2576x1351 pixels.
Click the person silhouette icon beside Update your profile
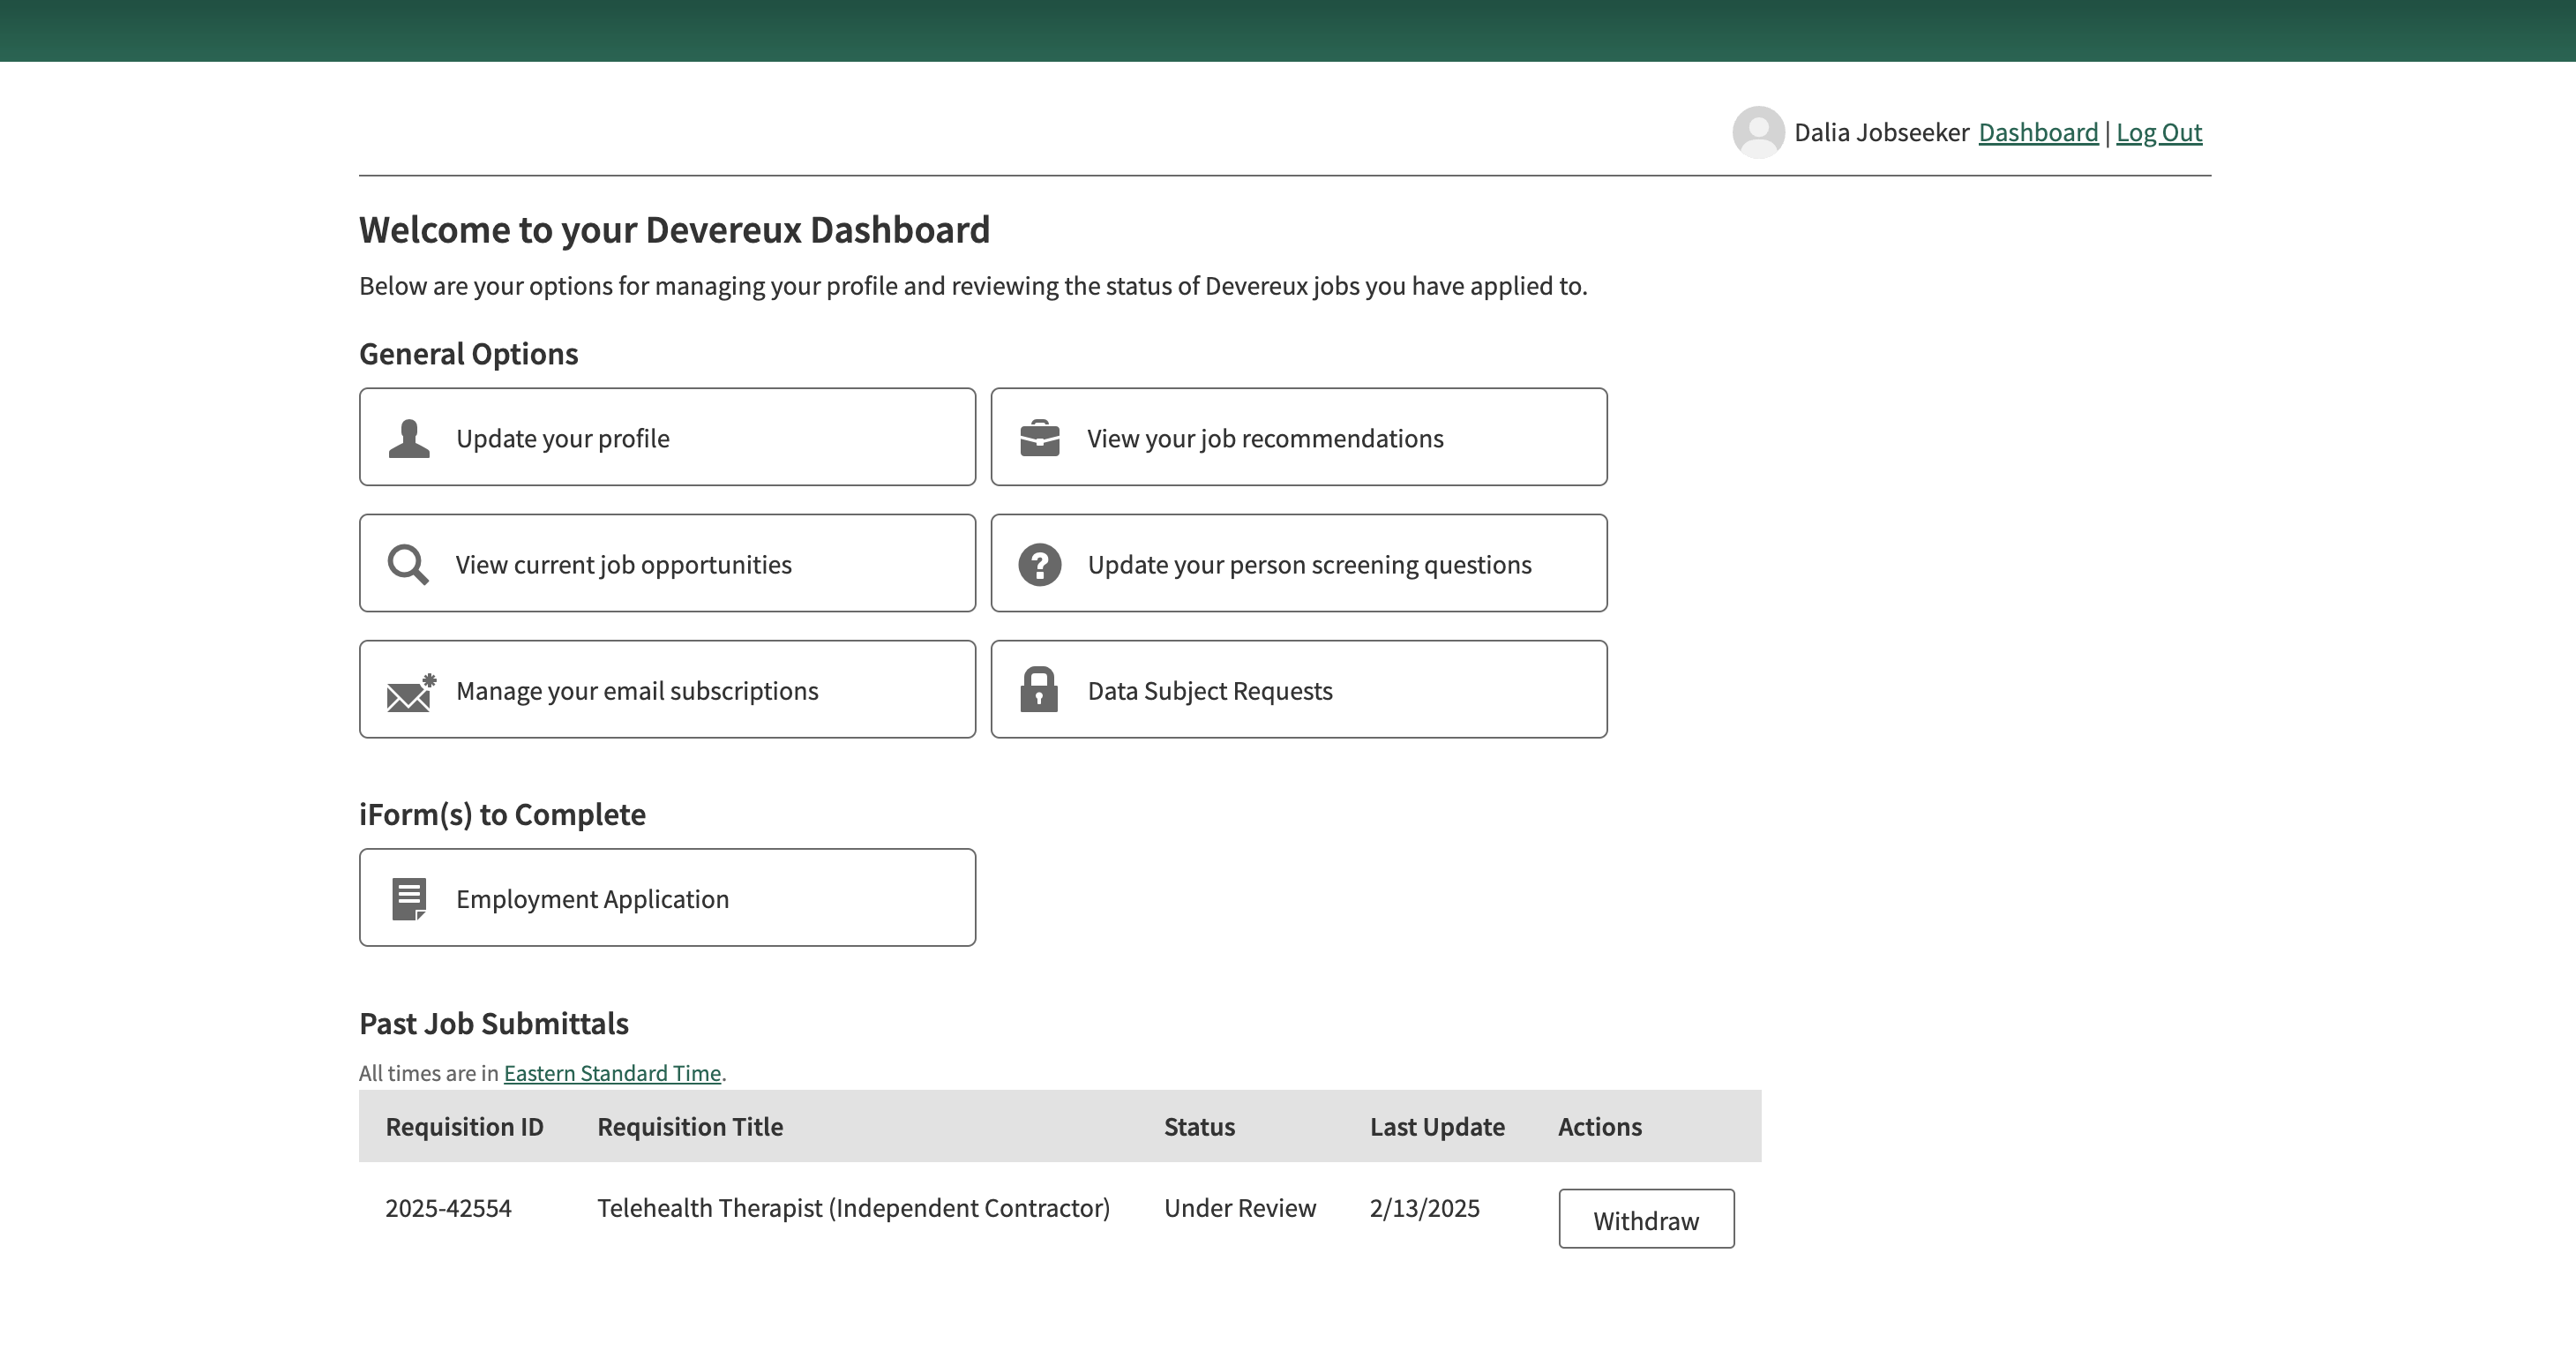click(409, 438)
